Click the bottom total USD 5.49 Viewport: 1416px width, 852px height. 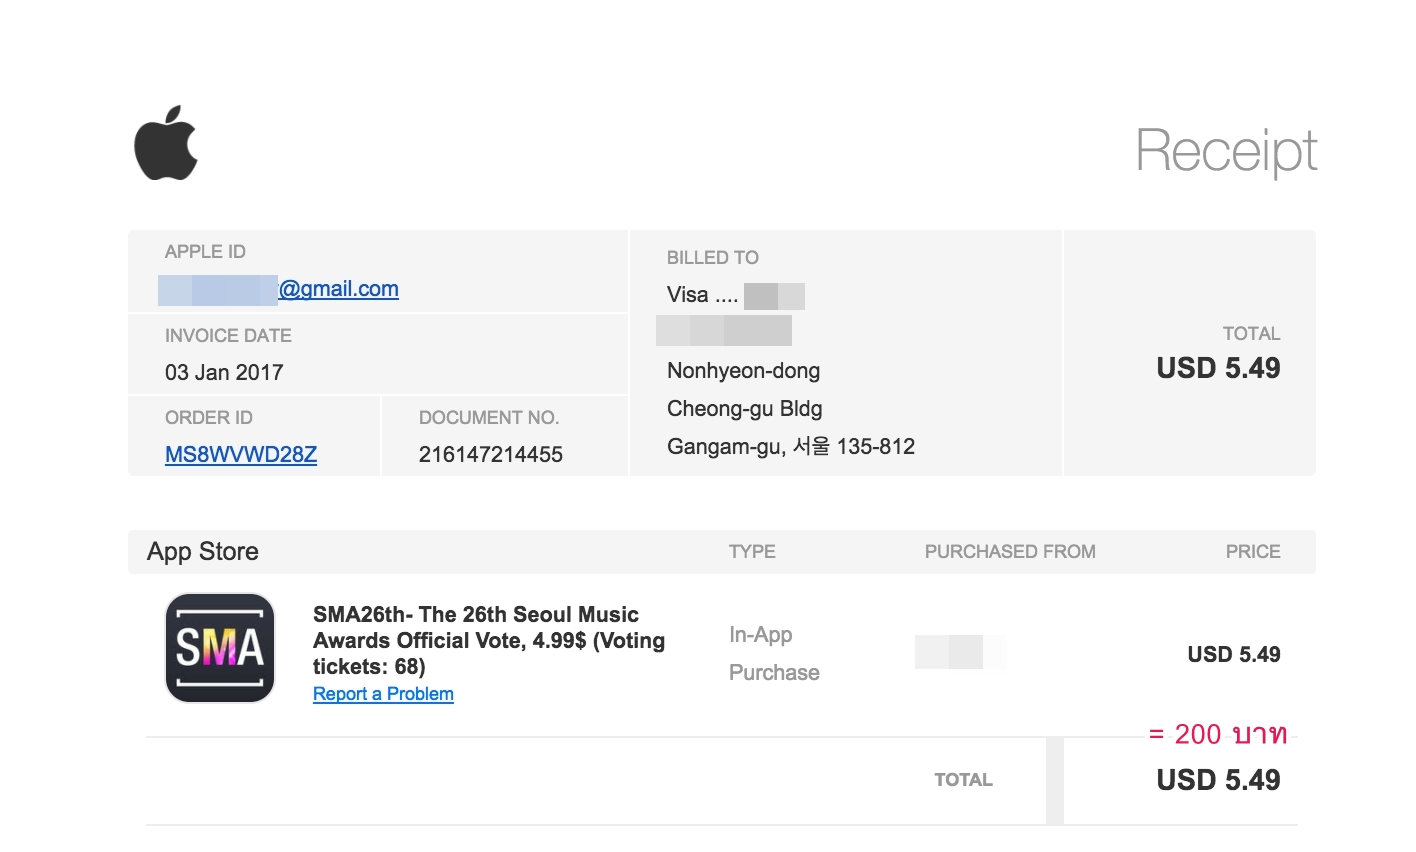(x=1218, y=780)
